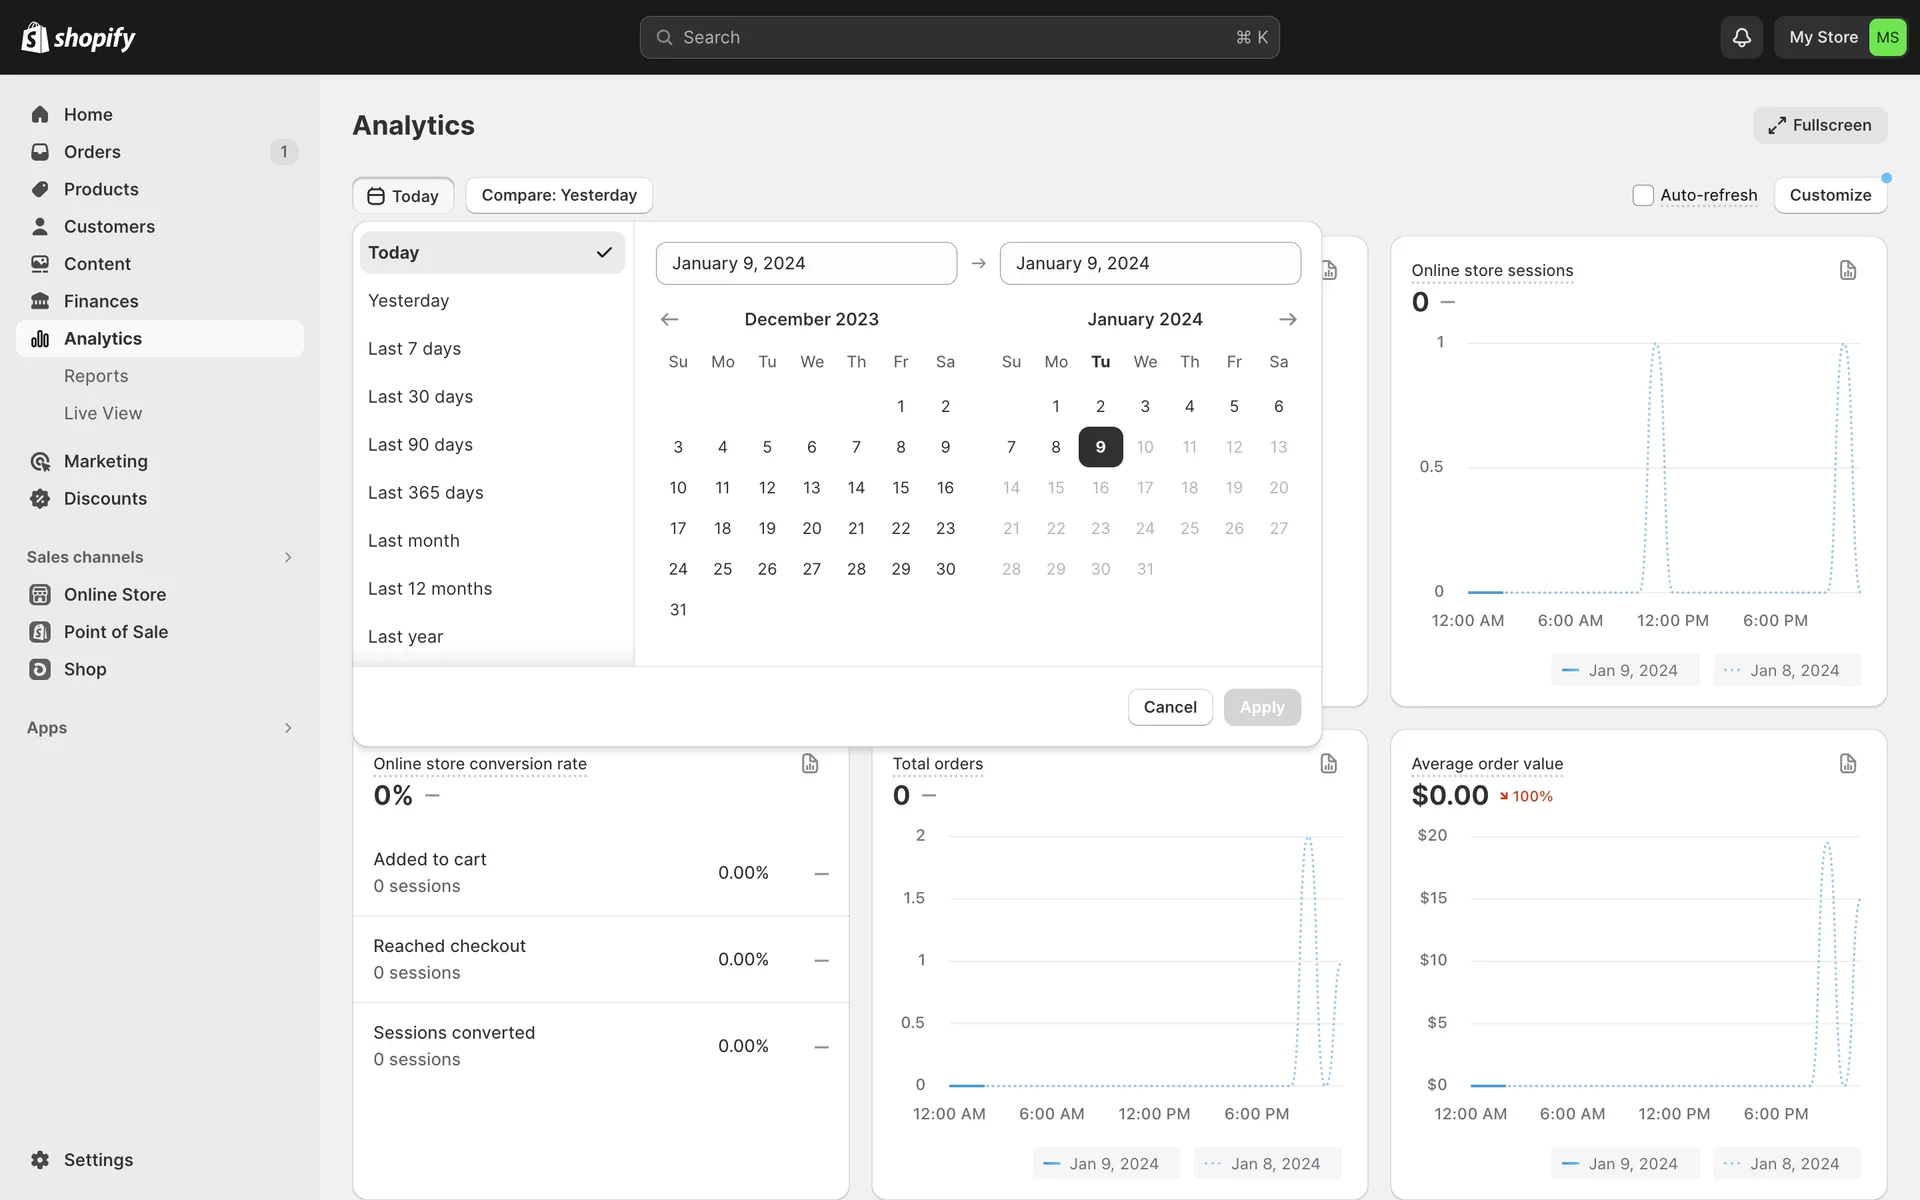Open Live View in sidebar
This screenshot has width=1920, height=1200.
pyautogui.click(x=103, y=413)
